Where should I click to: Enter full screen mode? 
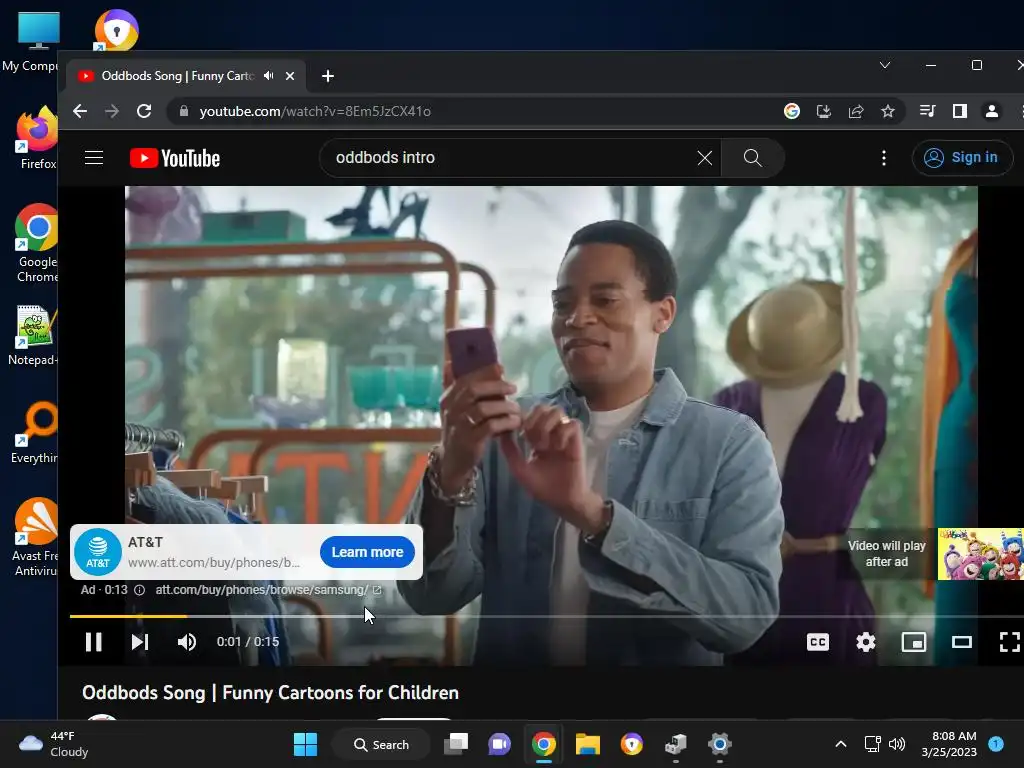click(1010, 642)
